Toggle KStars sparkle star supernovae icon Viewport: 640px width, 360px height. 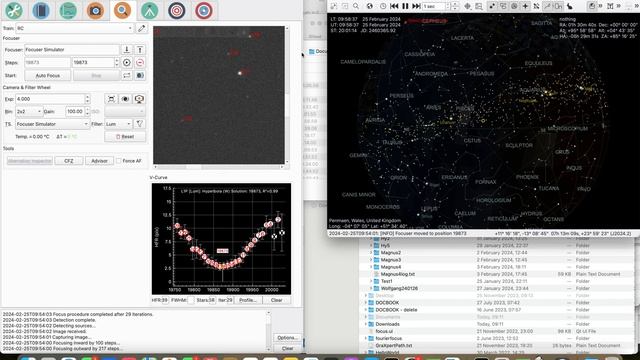(525, 6)
